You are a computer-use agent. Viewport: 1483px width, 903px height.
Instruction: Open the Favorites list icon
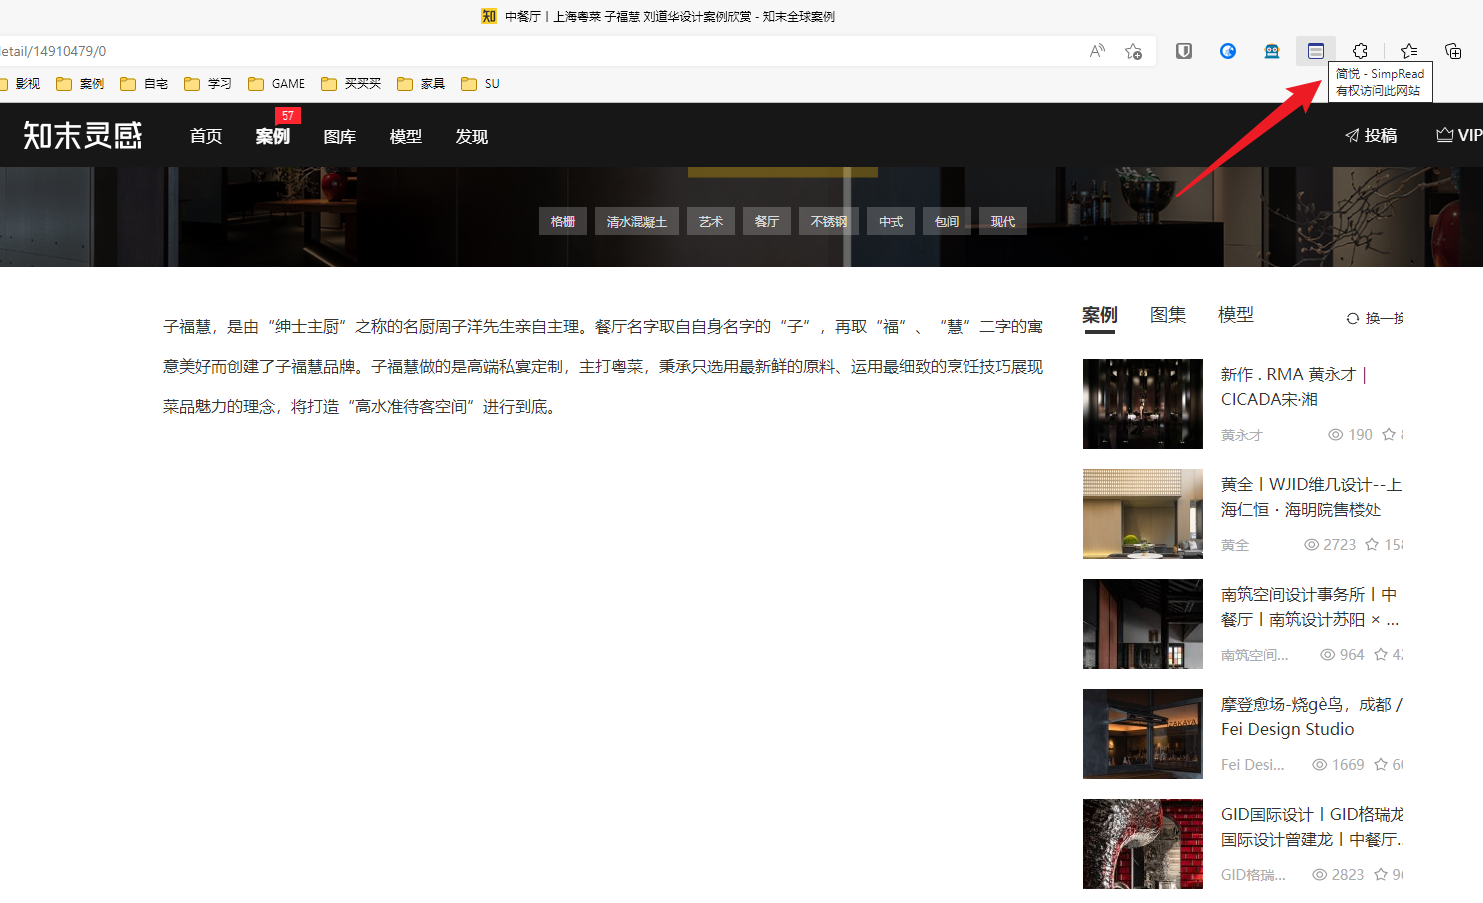tap(1409, 51)
